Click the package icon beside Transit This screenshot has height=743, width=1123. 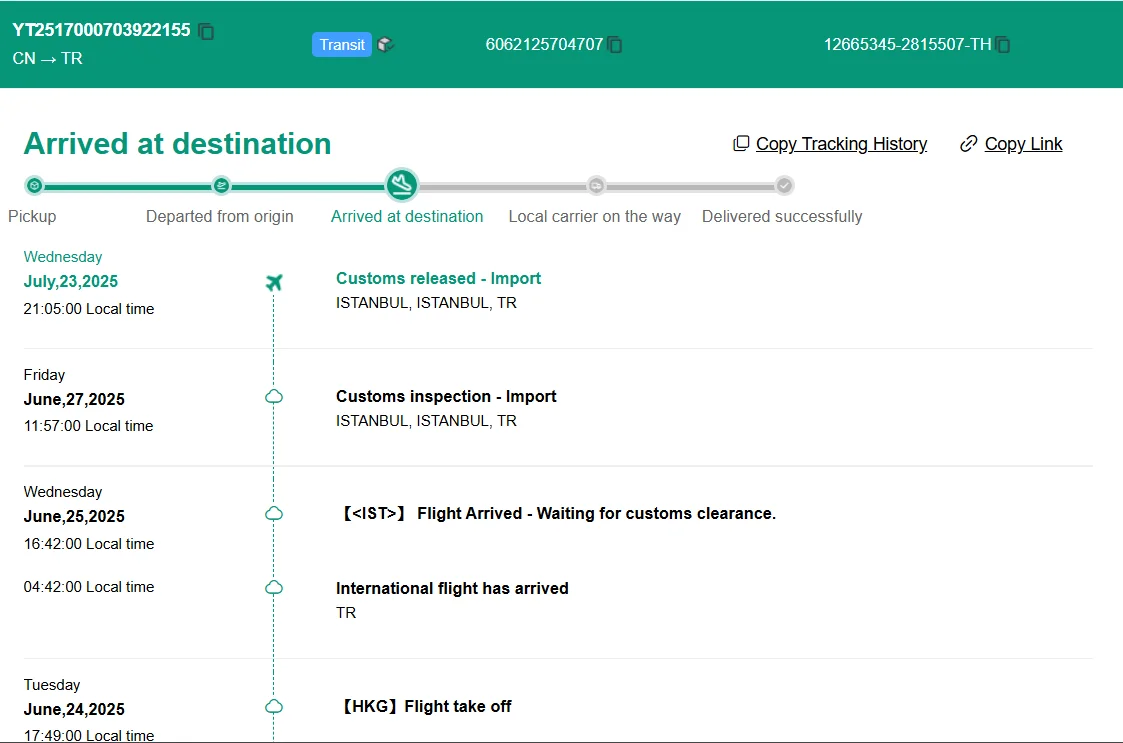click(x=386, y=45)
